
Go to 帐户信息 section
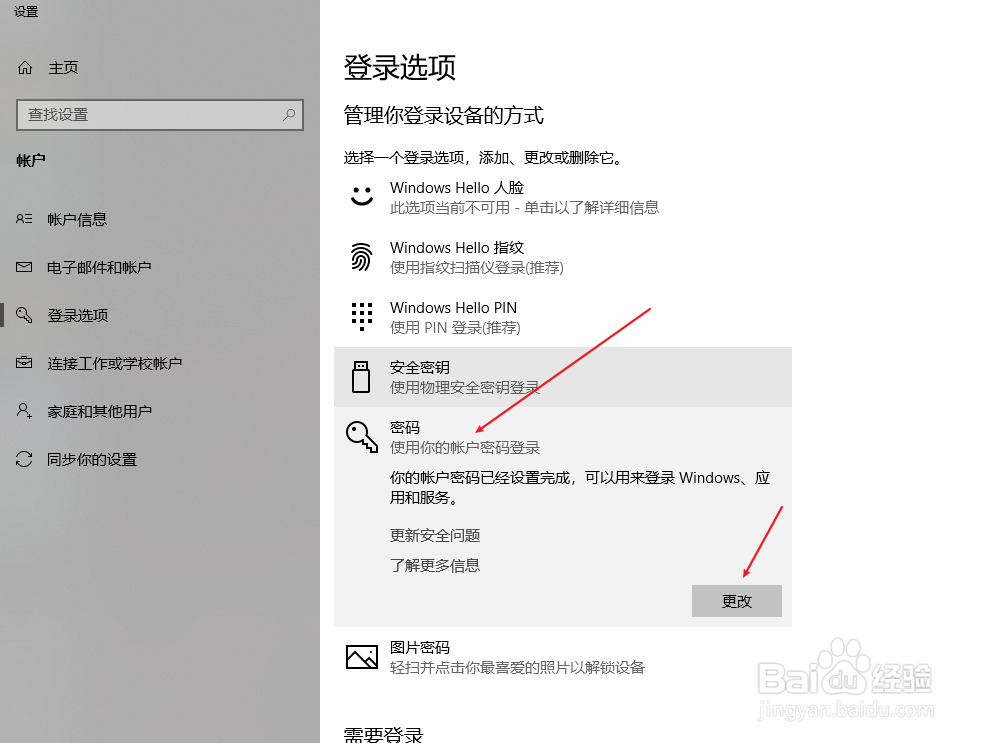77,219
